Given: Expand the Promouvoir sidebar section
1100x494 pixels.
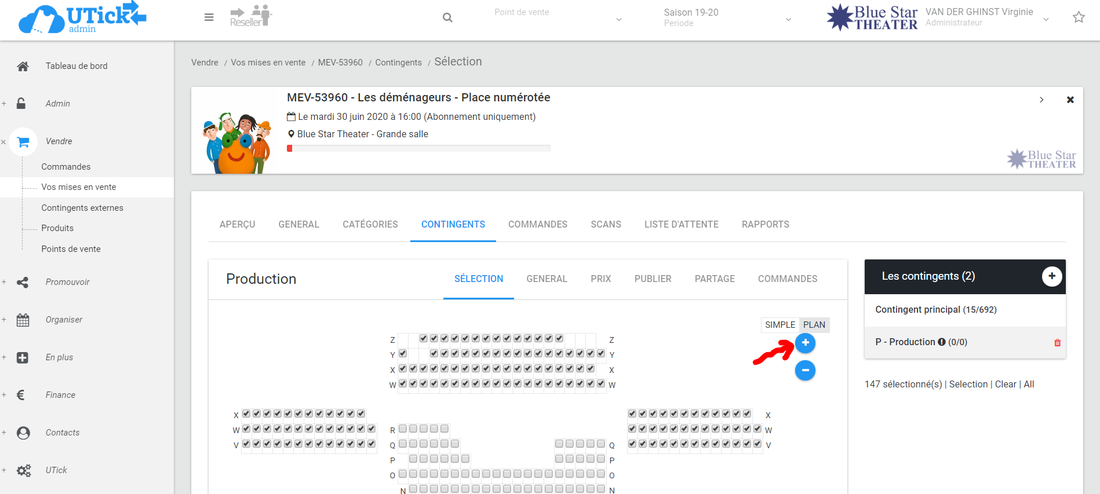Looking at the screenshot, I should click(x=67, y=282).
